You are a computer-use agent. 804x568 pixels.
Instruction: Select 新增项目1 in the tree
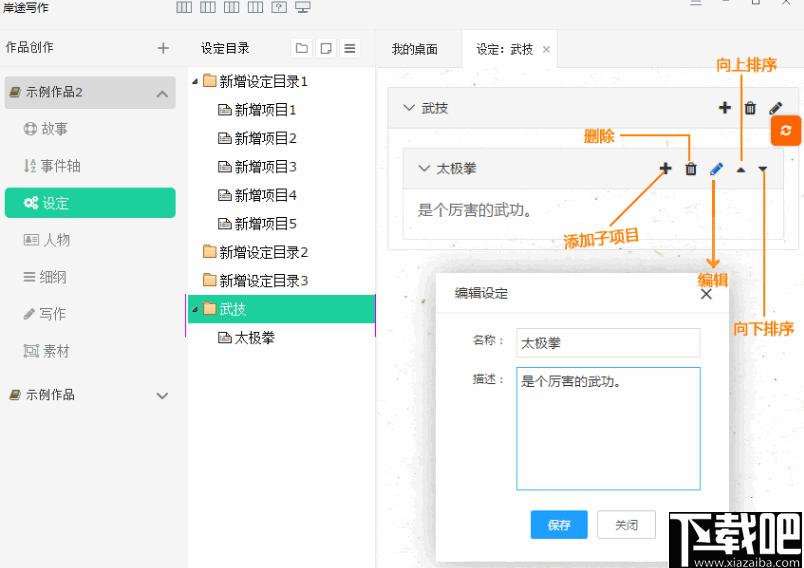coord(257,110)
